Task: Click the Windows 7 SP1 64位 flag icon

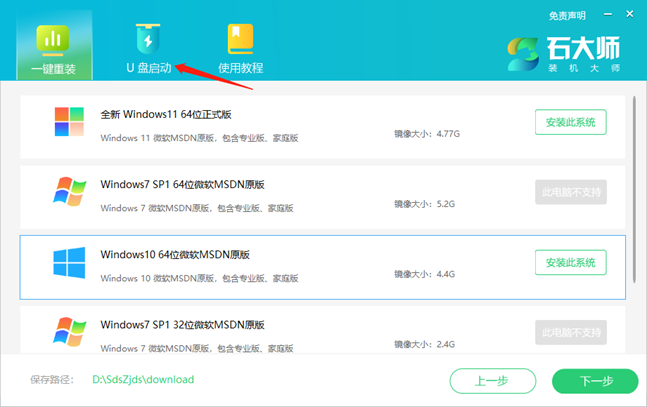Action: tap(69, 192)
